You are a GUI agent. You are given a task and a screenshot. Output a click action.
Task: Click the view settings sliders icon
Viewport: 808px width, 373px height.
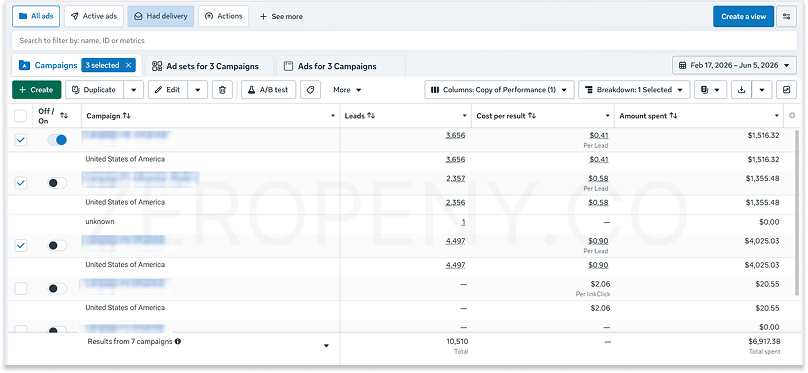pos(786,16)
